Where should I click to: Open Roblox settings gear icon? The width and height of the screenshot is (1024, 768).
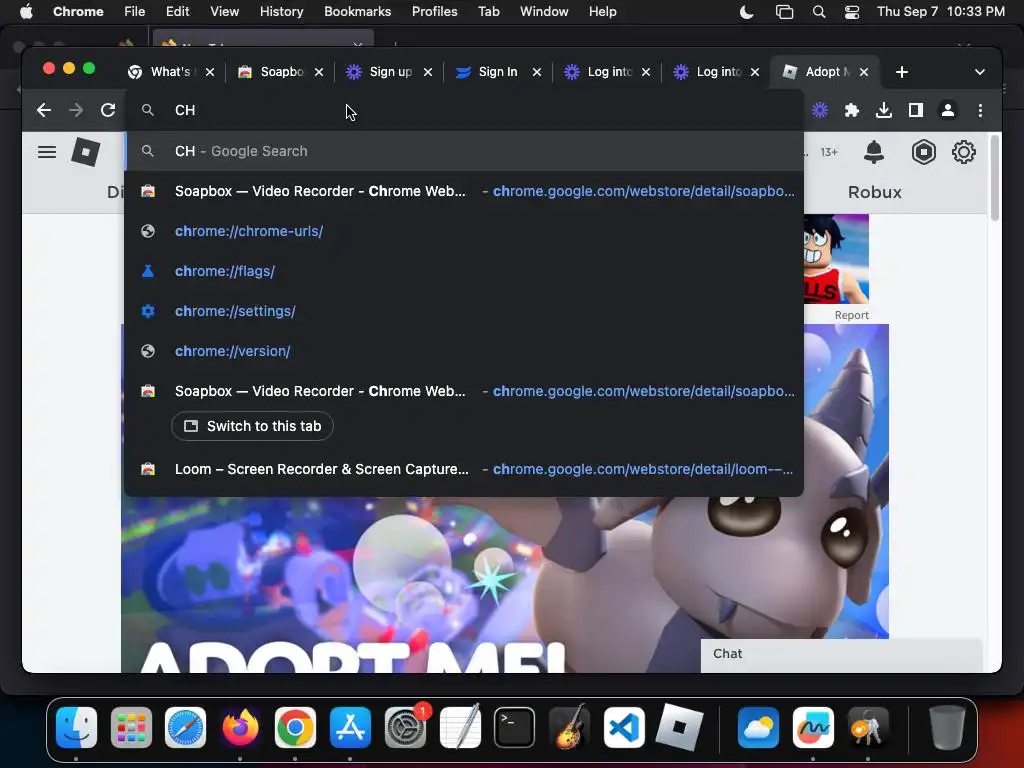[963, 152]
